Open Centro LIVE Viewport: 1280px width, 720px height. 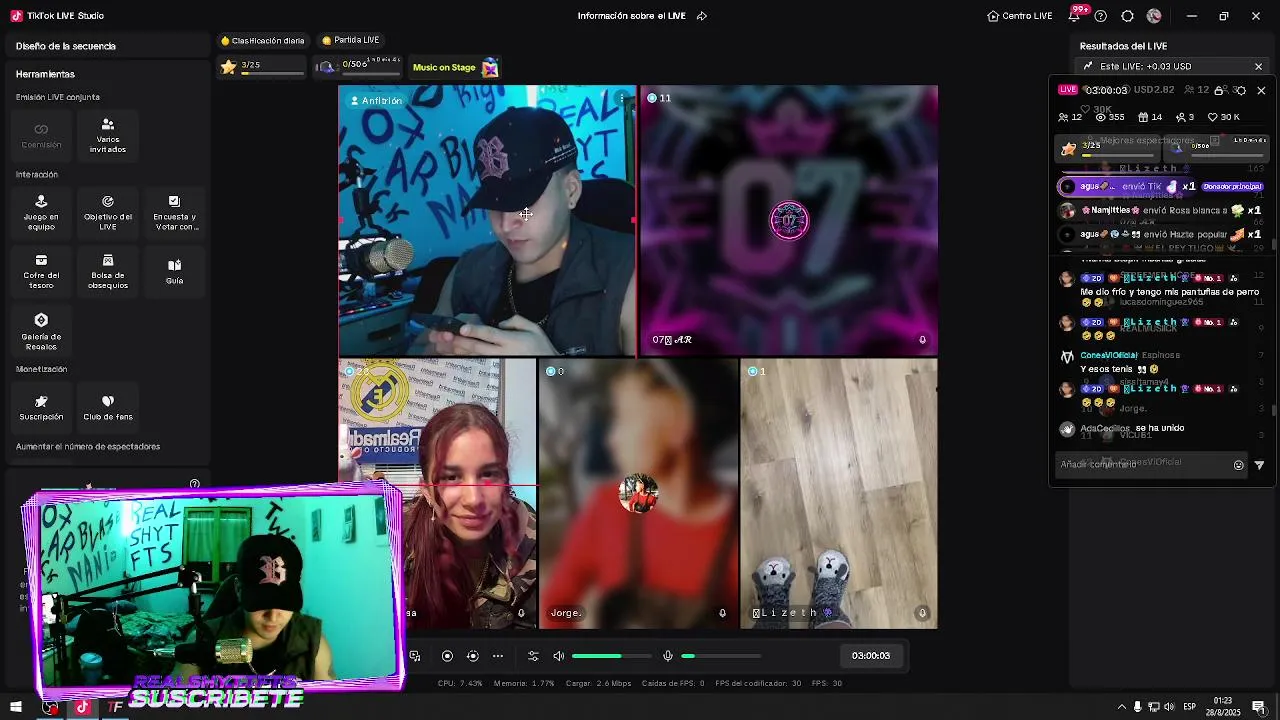point(1020,16)
